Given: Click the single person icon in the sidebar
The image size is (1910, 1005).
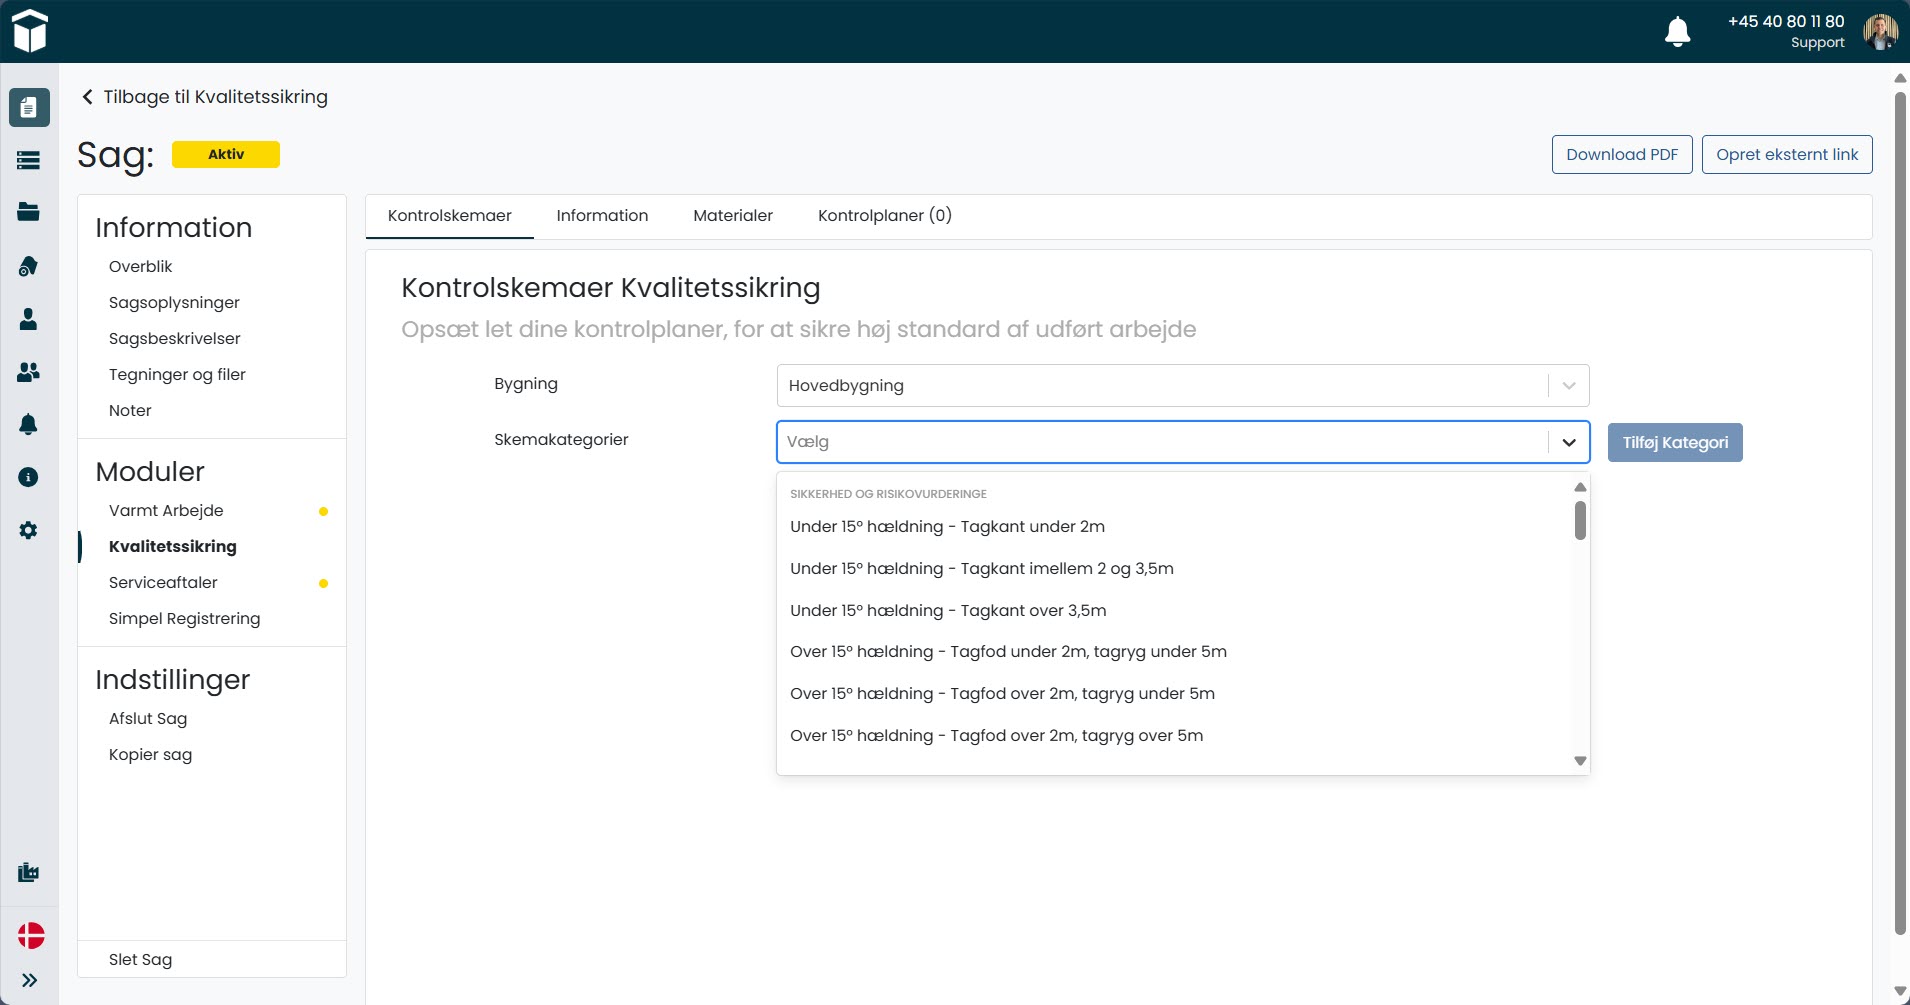Looking at the screenshot, I should click(29, 319).
